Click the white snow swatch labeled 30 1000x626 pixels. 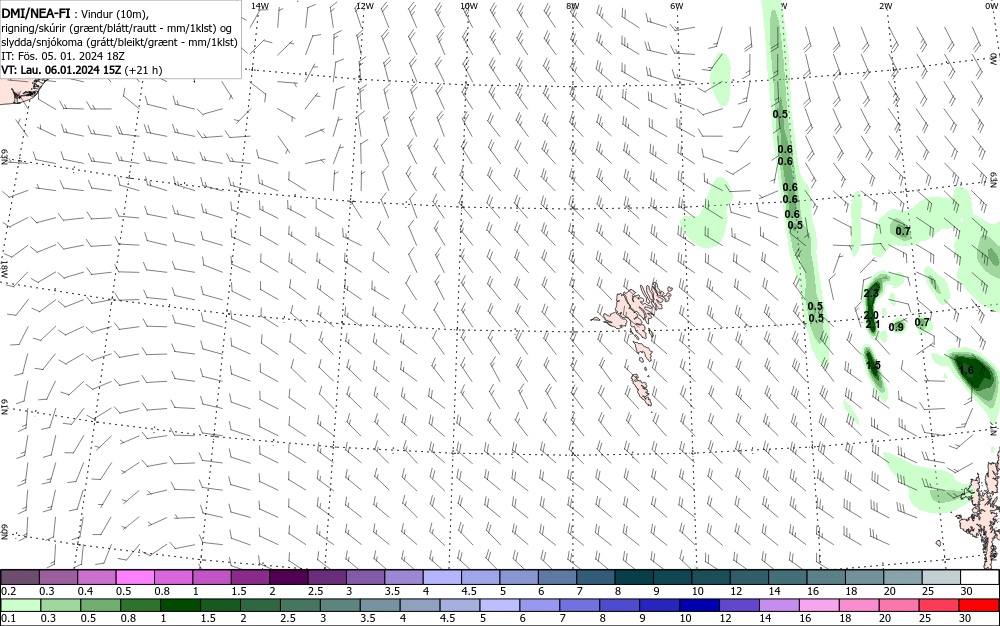[980, 577]
